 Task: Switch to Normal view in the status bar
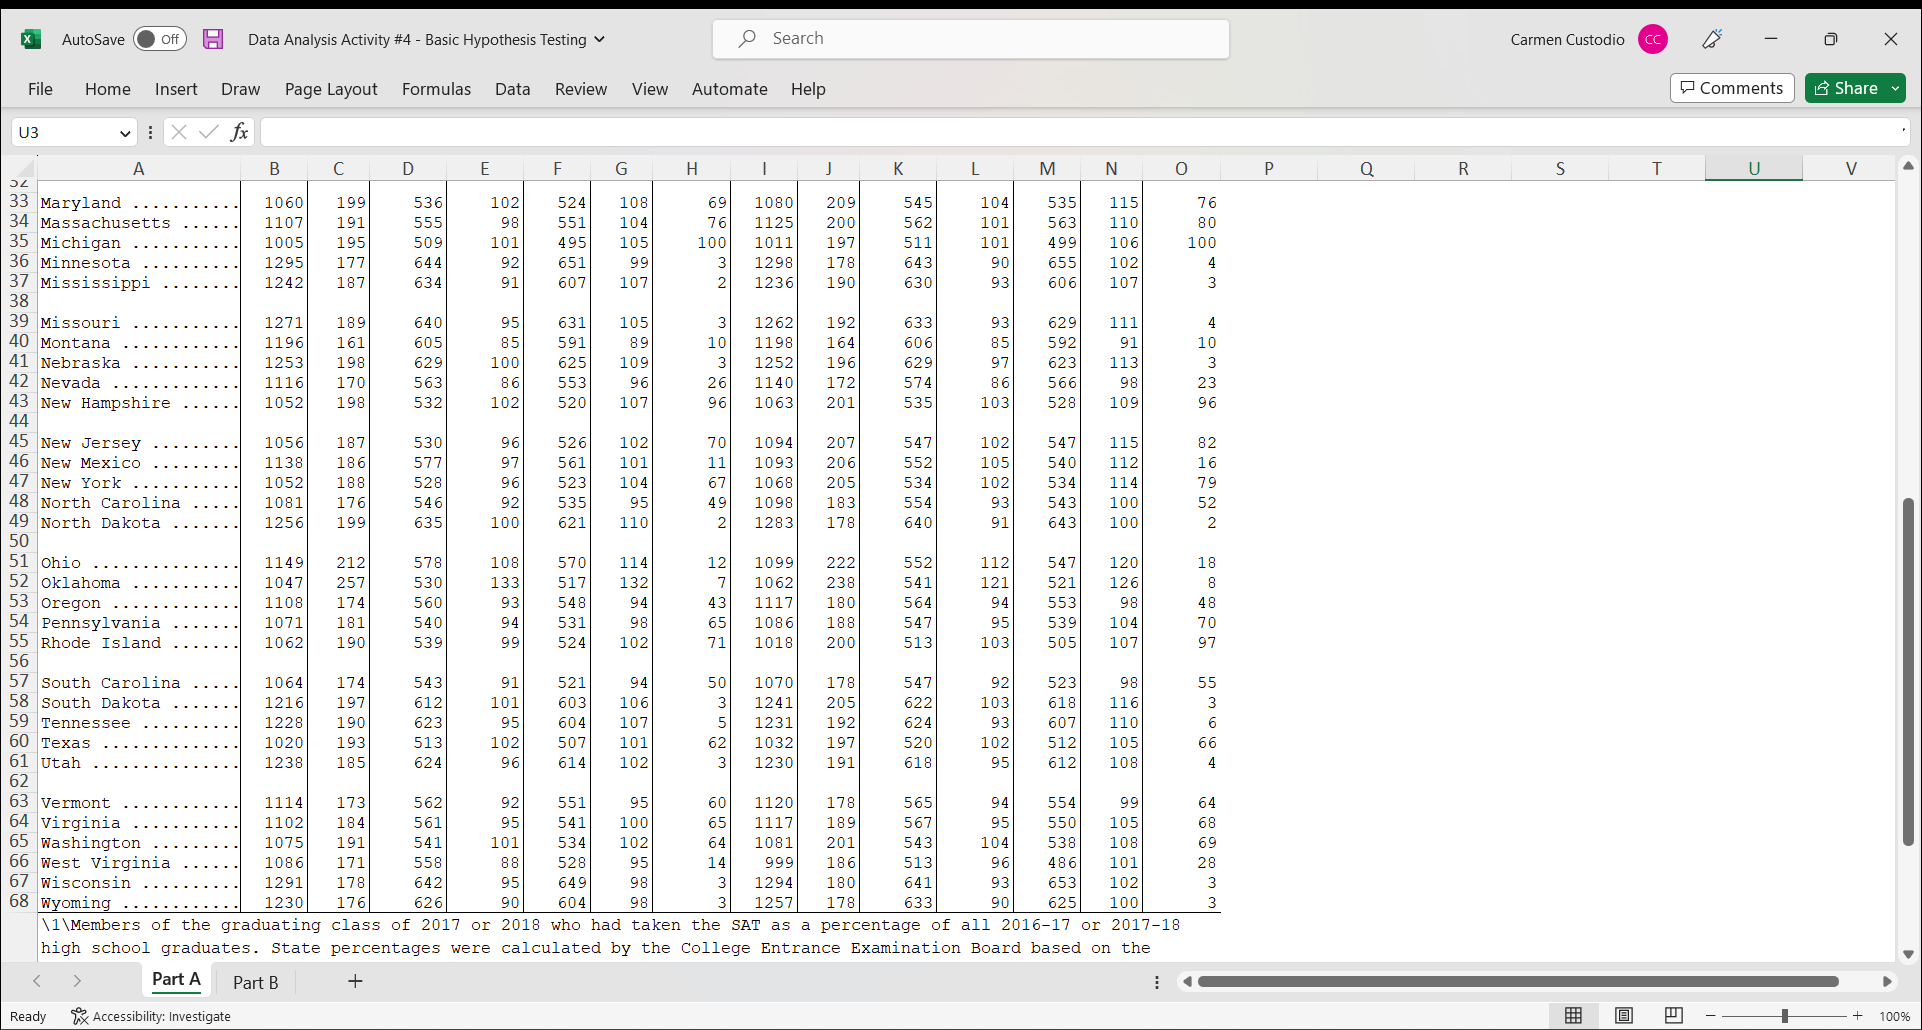pyautogui.click(x=1574, y=1016)
